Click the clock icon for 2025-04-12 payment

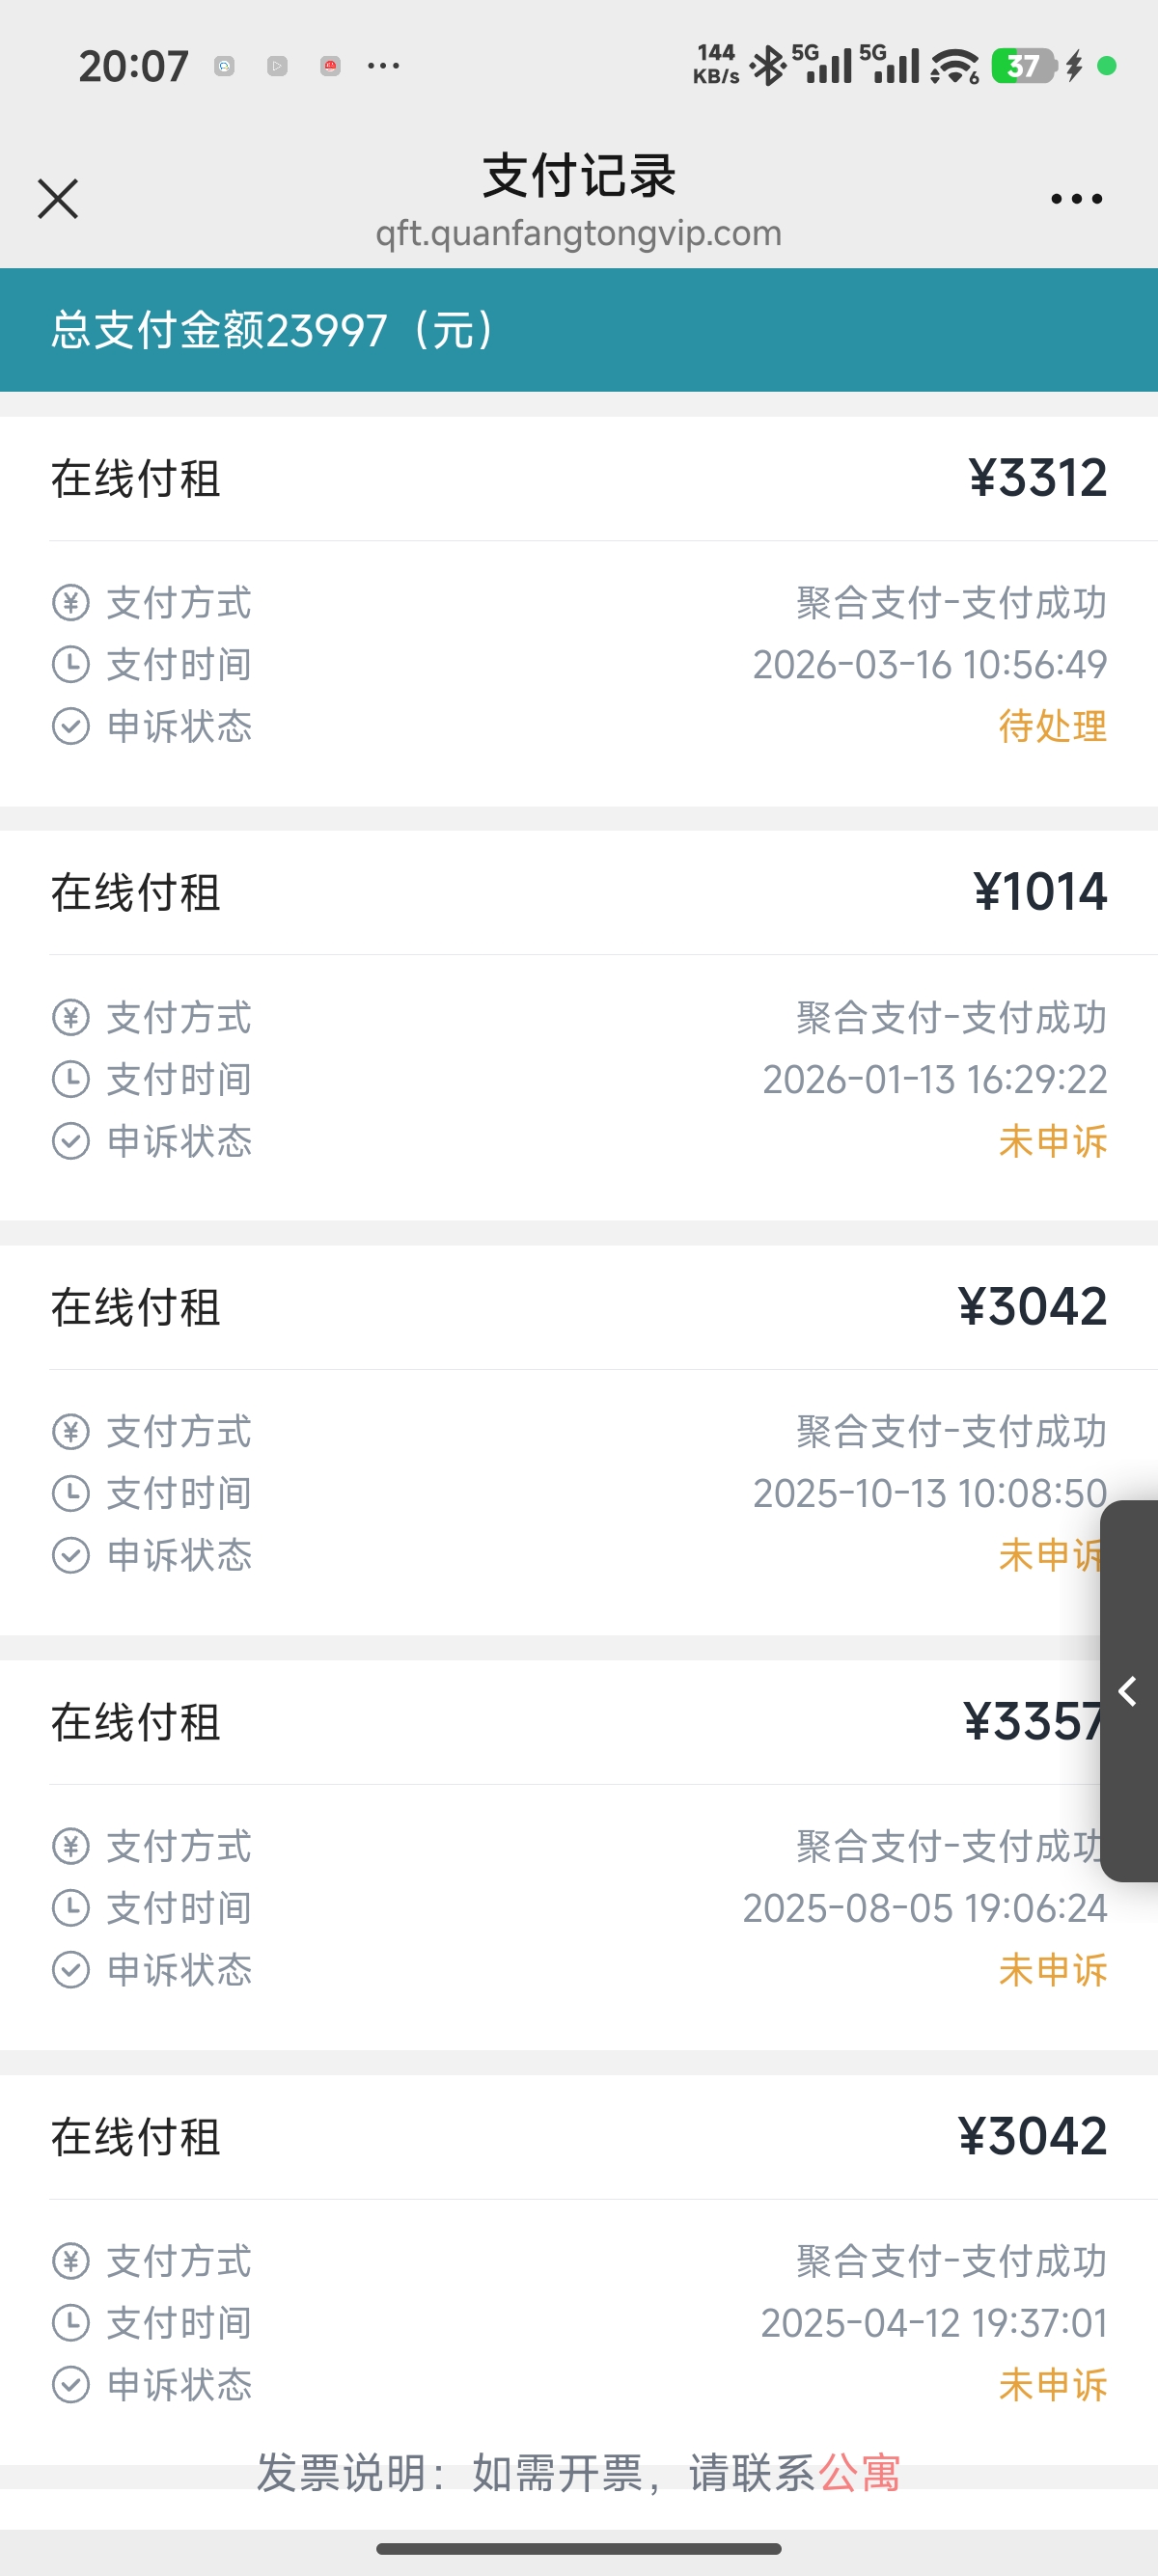pyautogui.click(x=71, y=2323)
